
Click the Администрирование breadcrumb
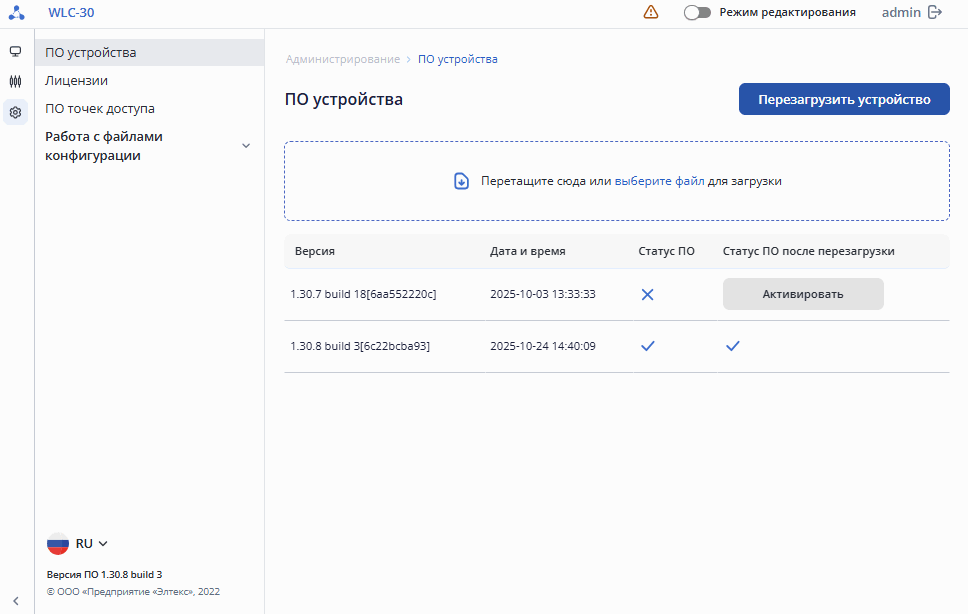pyautogui.click(x=343, y=59)
